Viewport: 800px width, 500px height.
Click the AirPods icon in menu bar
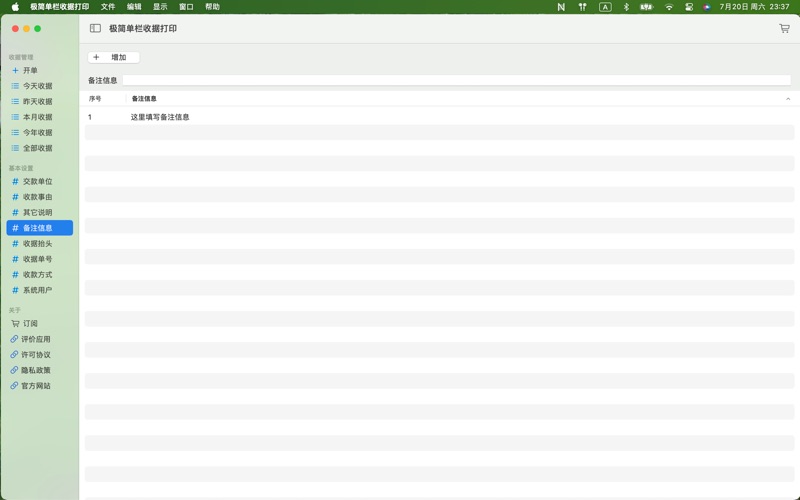582,7
